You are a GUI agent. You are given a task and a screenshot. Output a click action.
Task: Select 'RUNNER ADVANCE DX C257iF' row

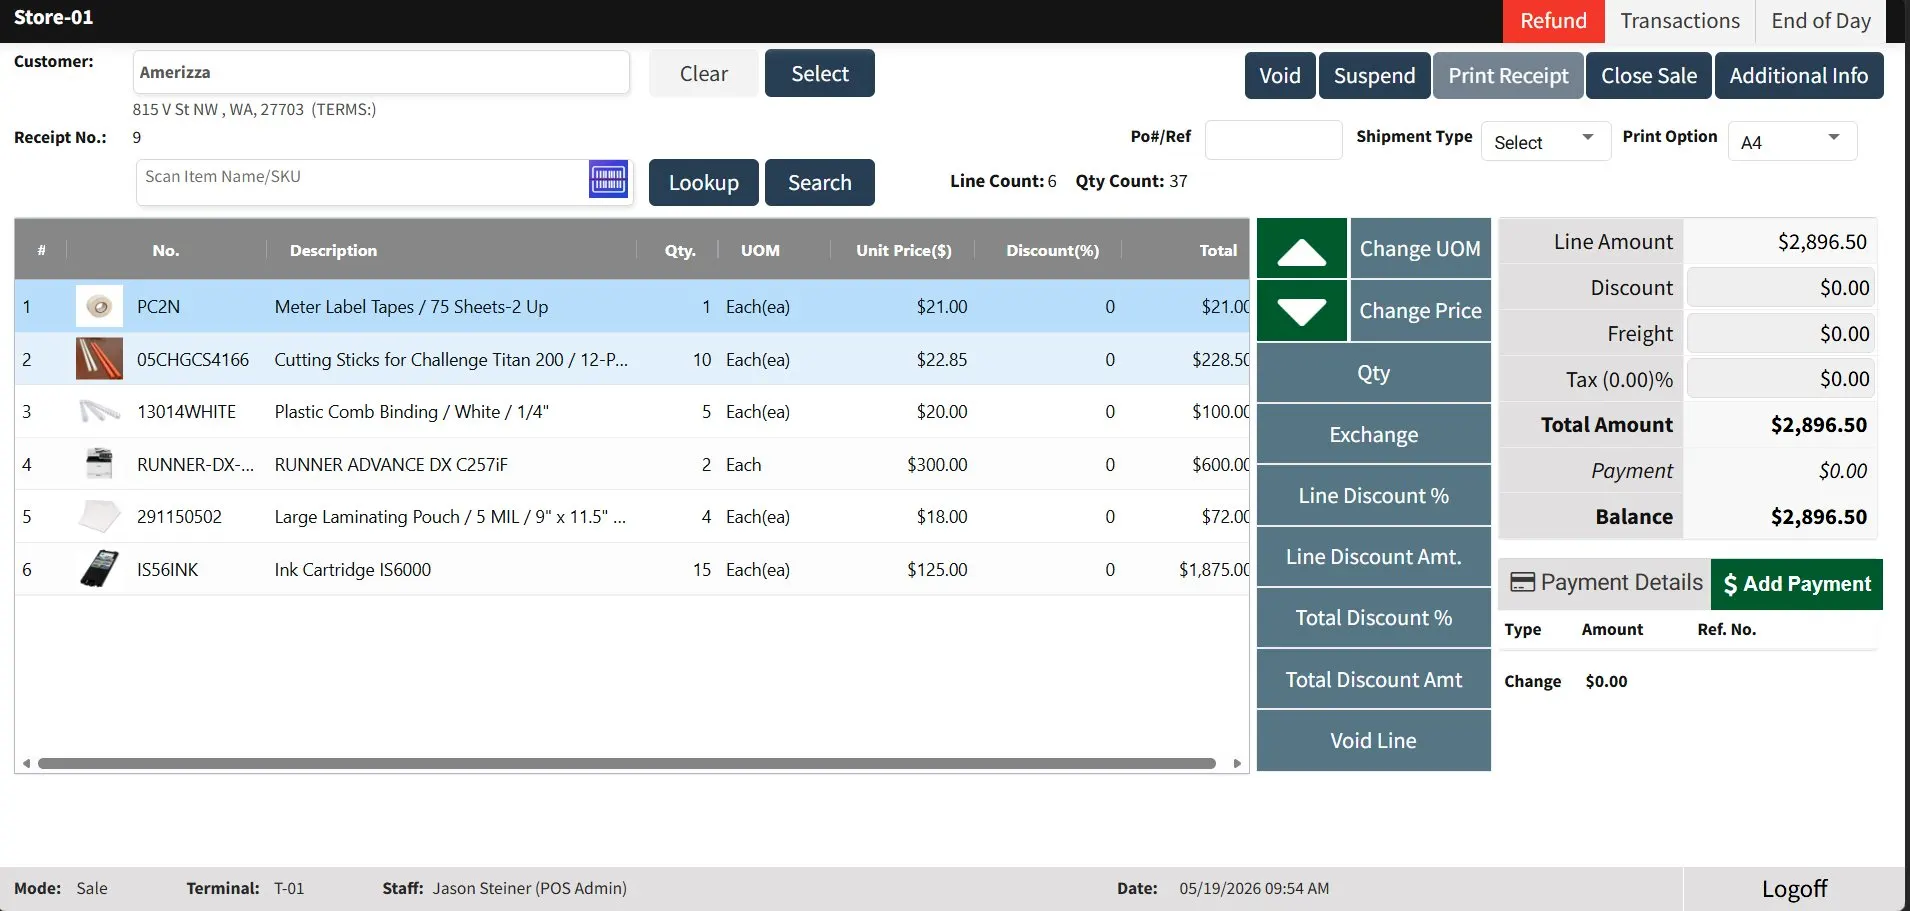click(632, 464)
